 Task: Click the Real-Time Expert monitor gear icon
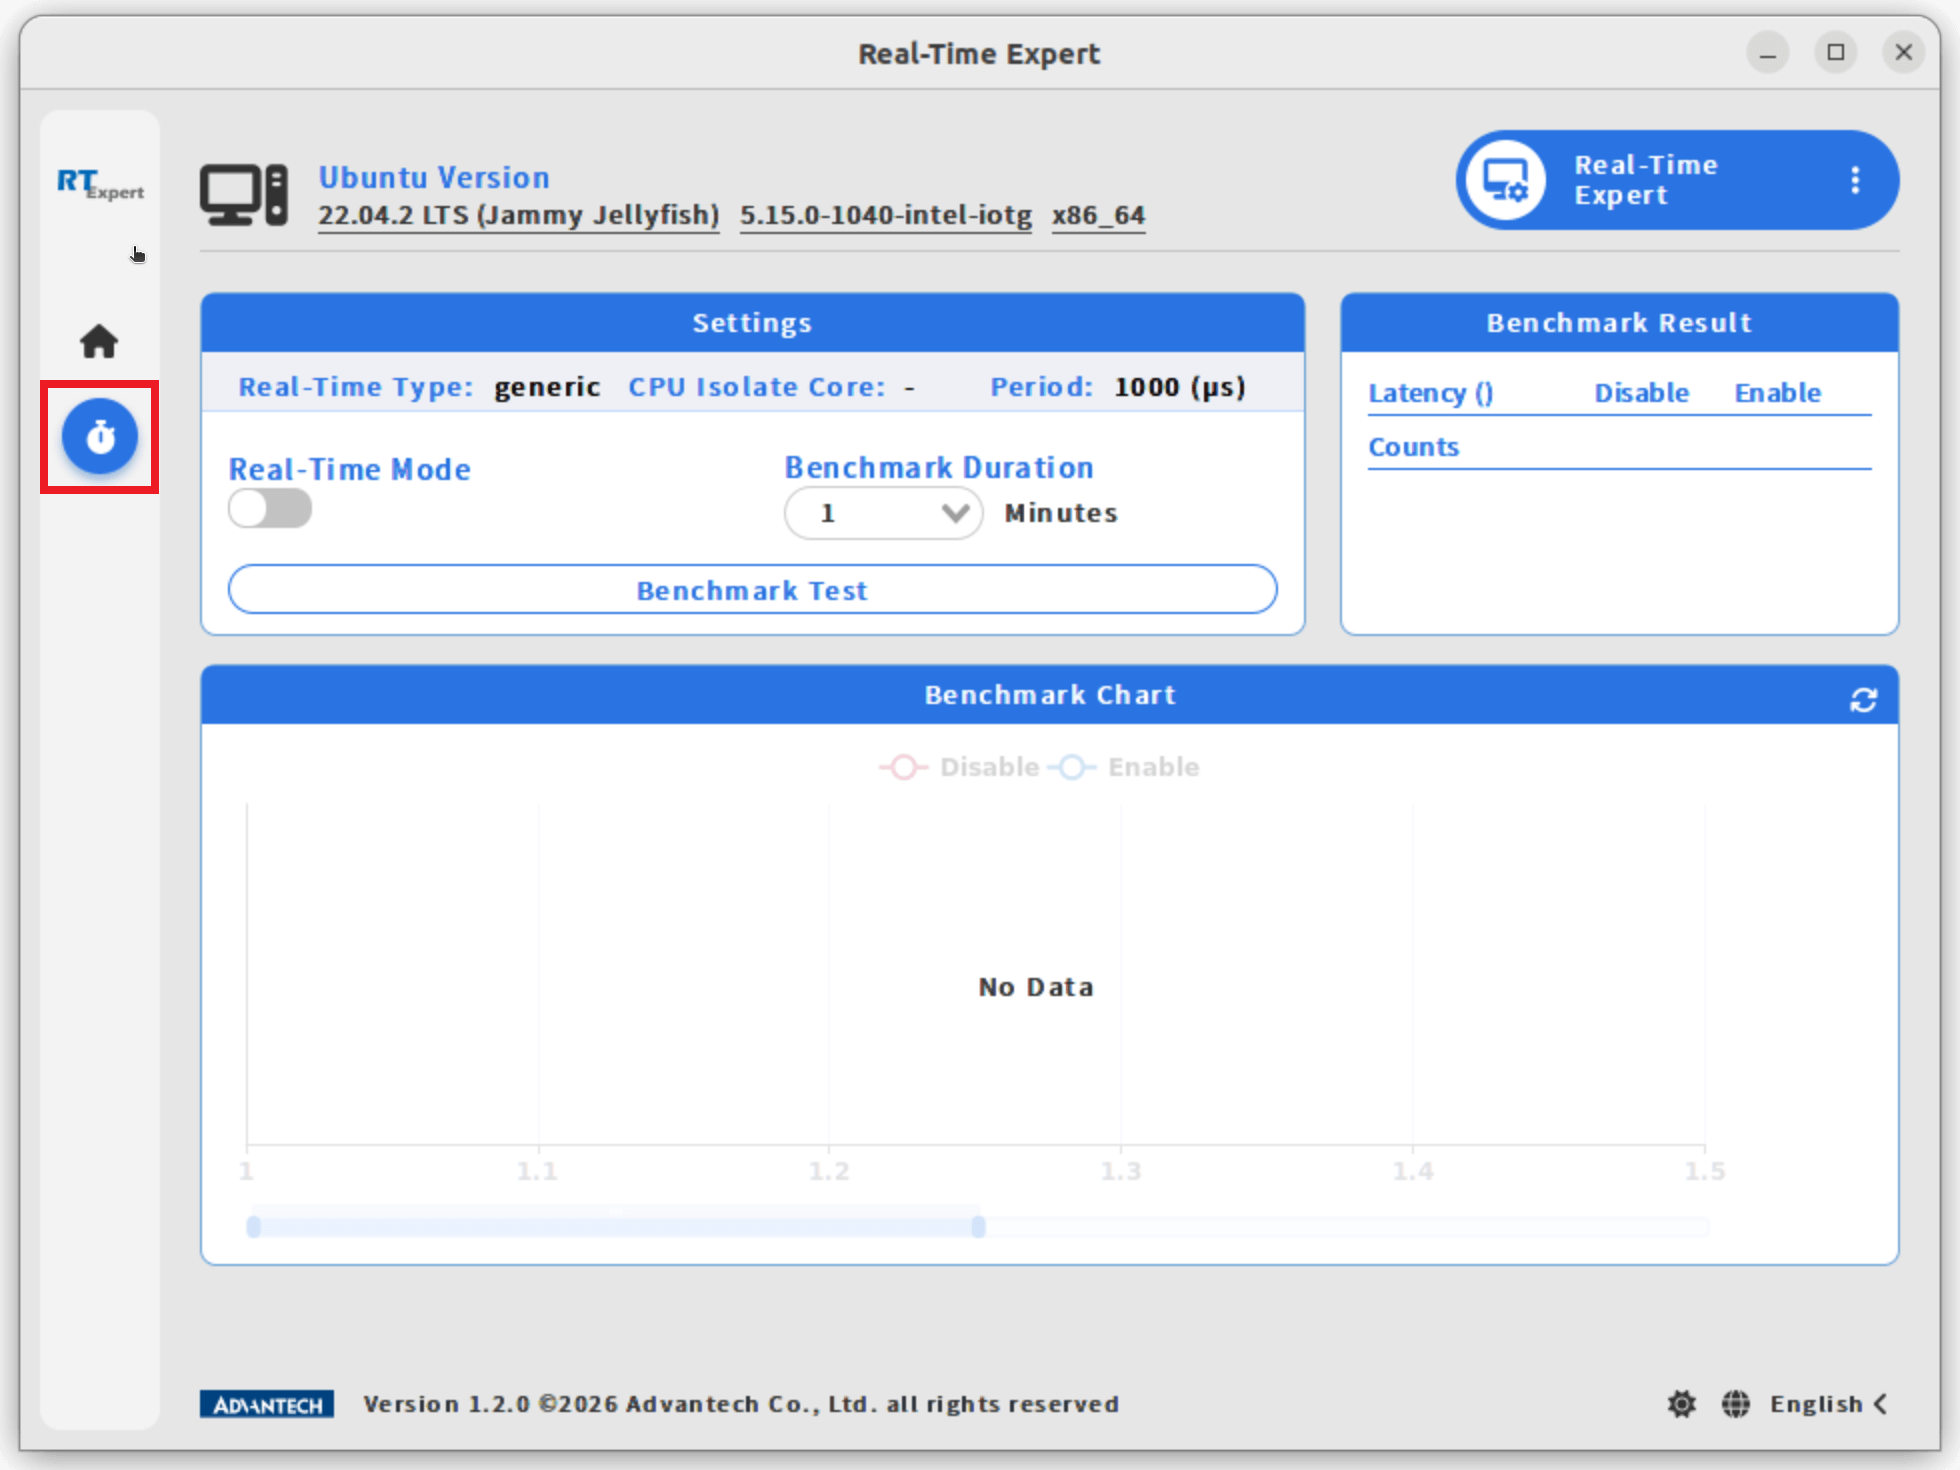(1505, 181)
